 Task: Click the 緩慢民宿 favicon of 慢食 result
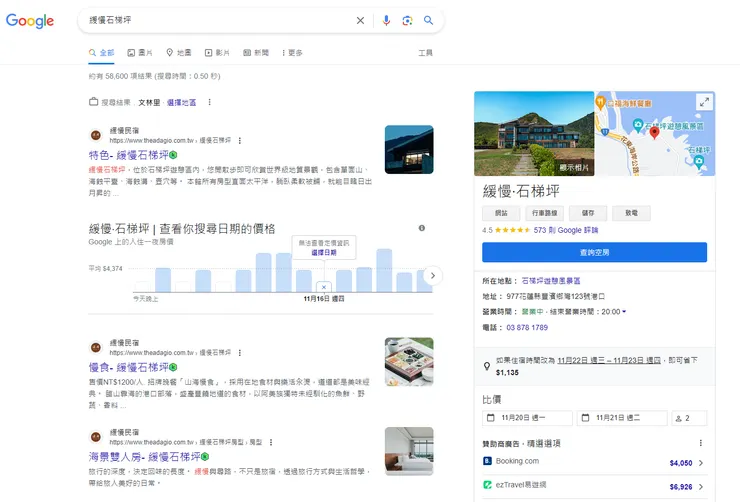pyautogui.click(x=96, y=348)
